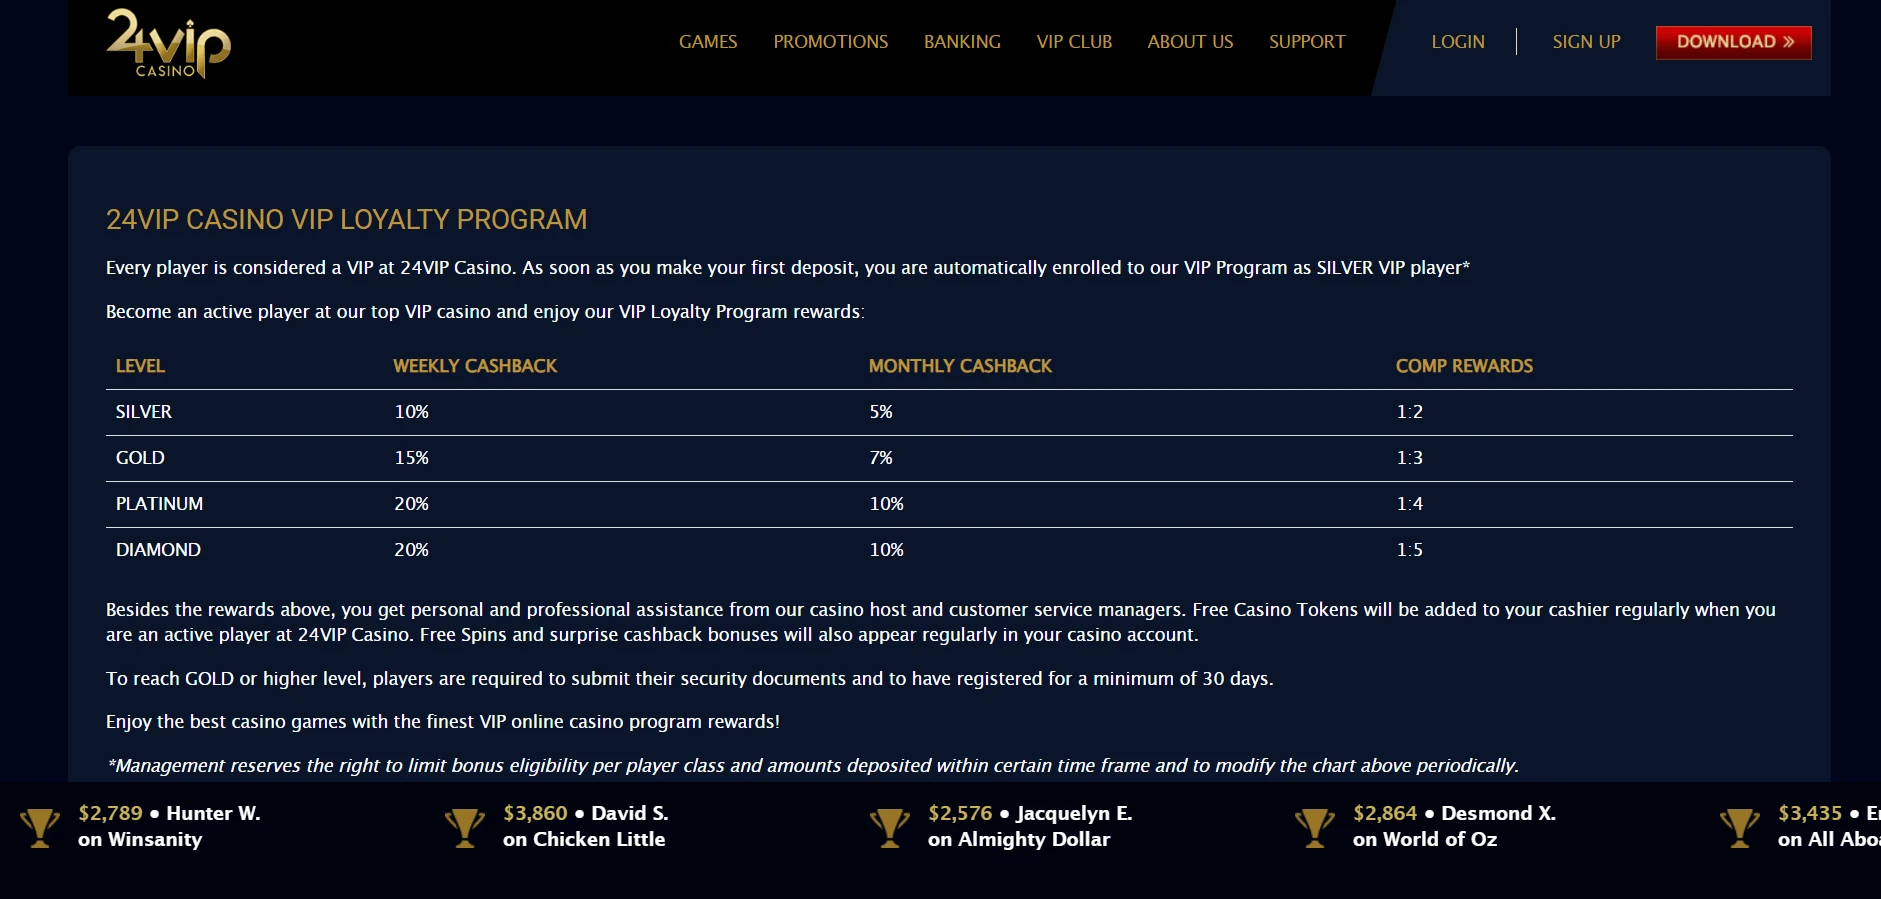
Task: Click the trophy icon beside David S.
Action: [465, 827]
